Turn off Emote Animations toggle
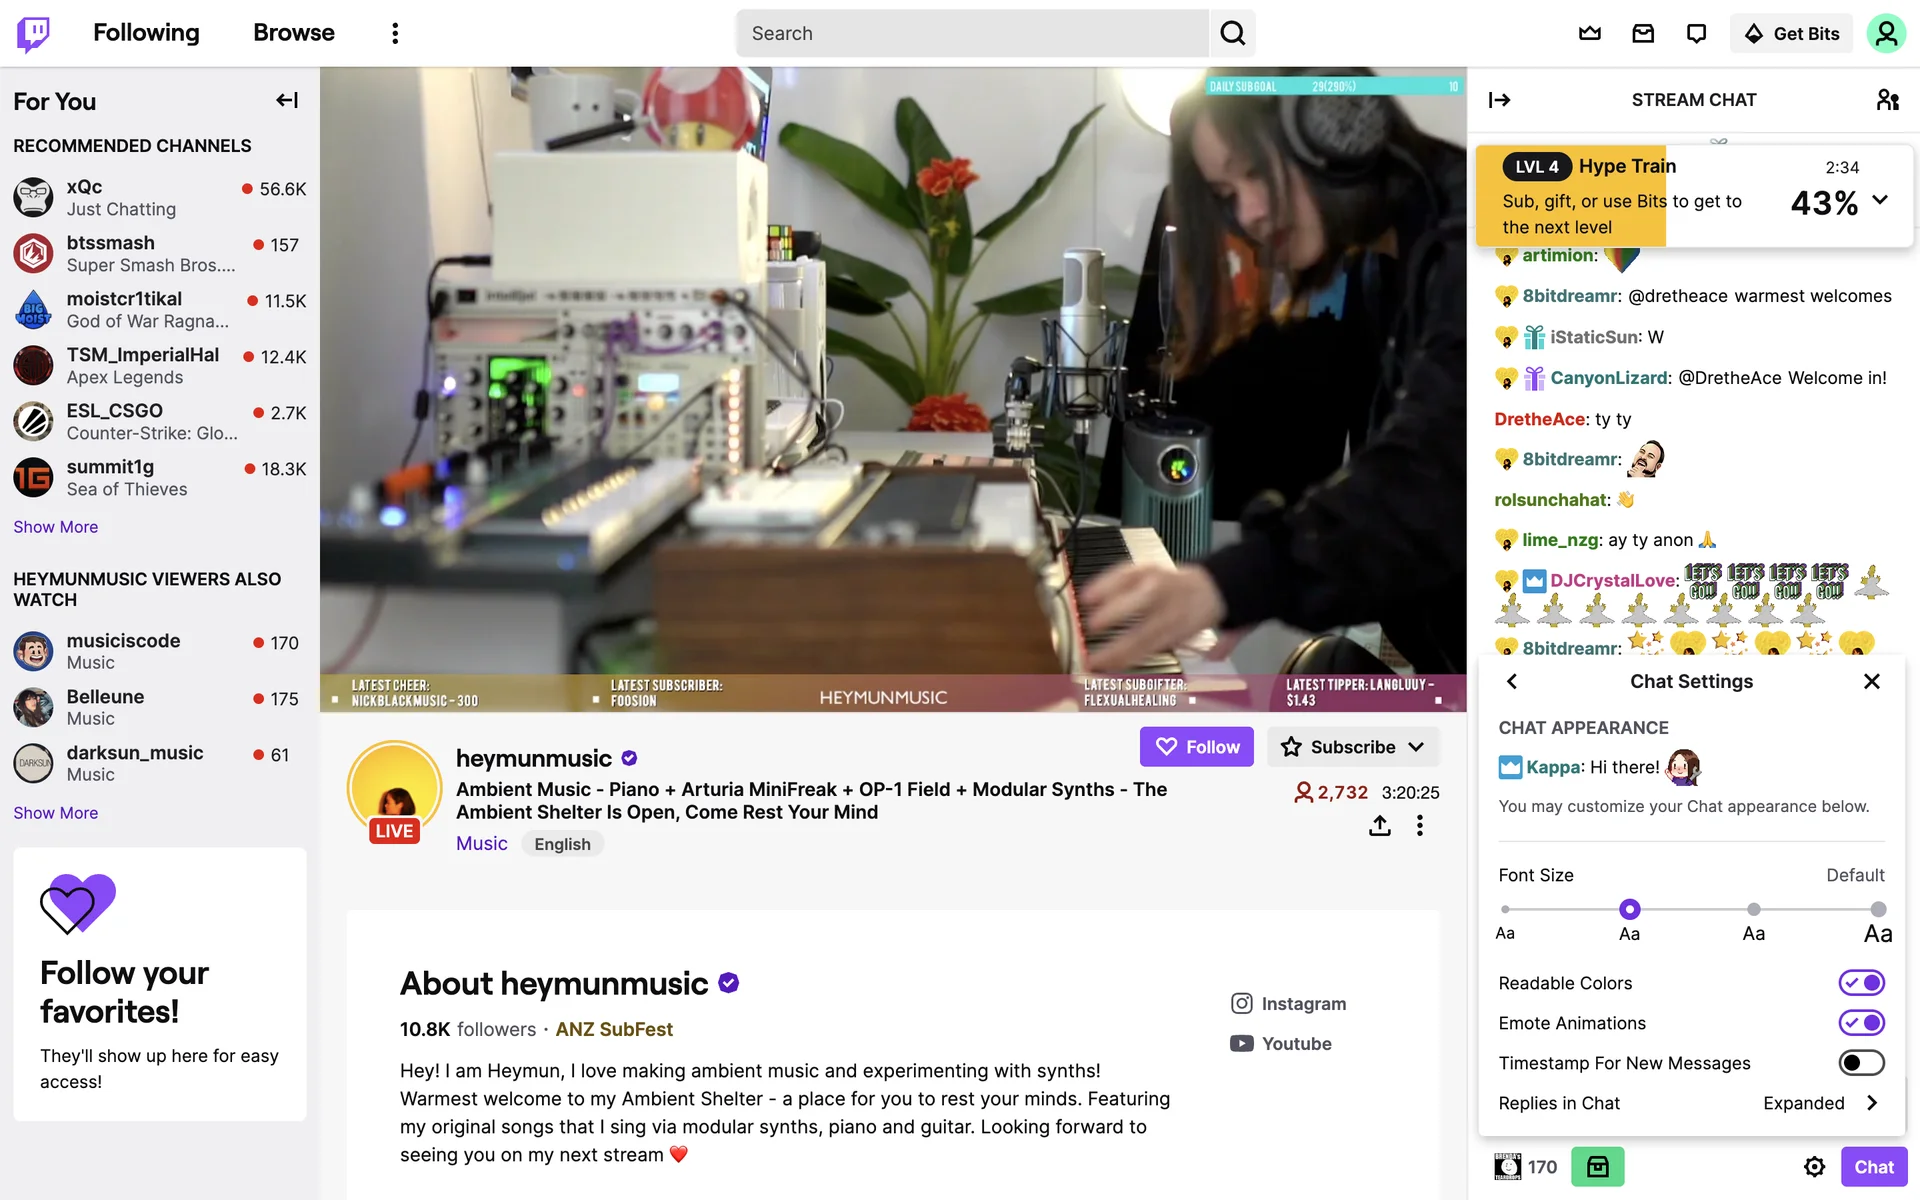Viewport: 1920px width, 1200px height. [x=1861, y=1023]
